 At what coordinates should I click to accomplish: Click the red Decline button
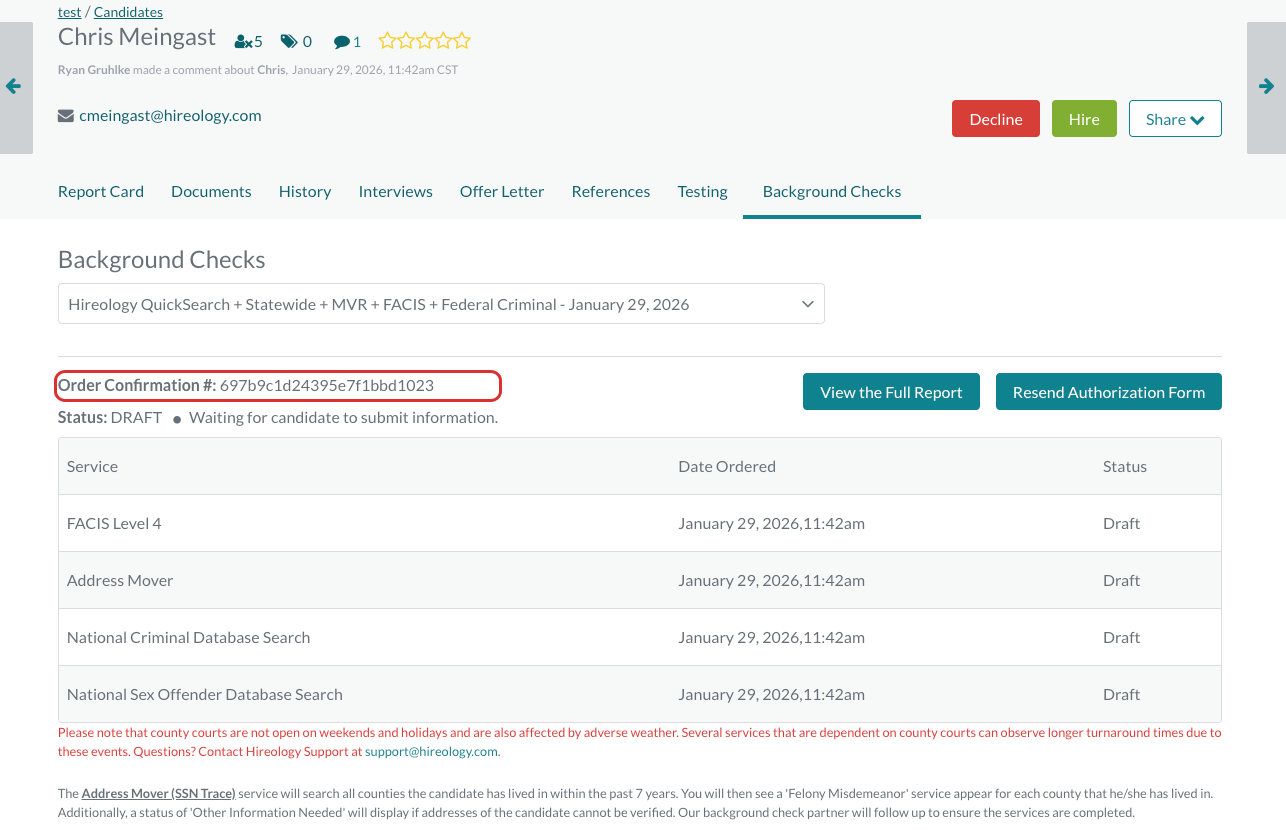(996, 119)
